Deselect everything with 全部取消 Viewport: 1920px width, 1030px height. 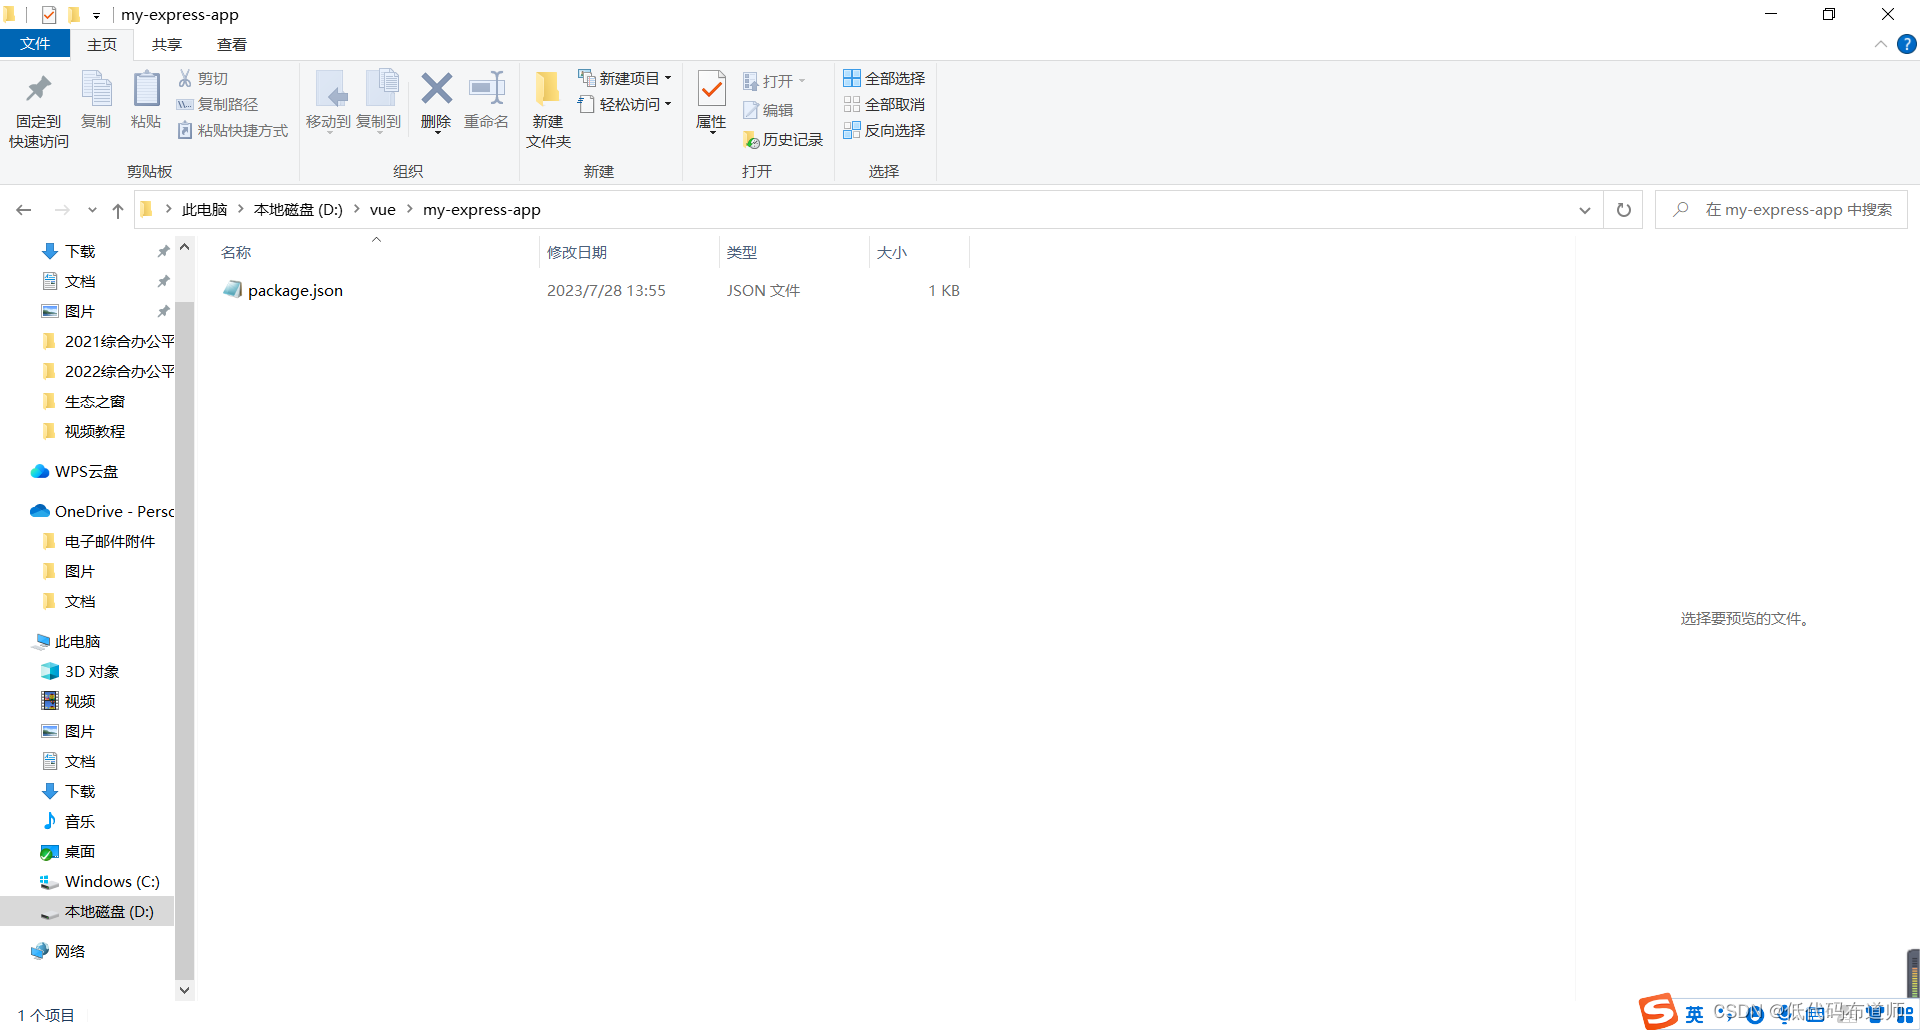pyautogui.click(x=884, y=104)
